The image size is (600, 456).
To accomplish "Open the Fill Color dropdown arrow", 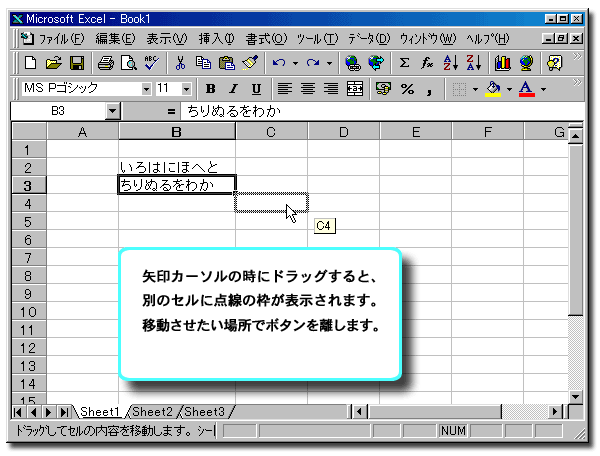I will coord(509,89).
